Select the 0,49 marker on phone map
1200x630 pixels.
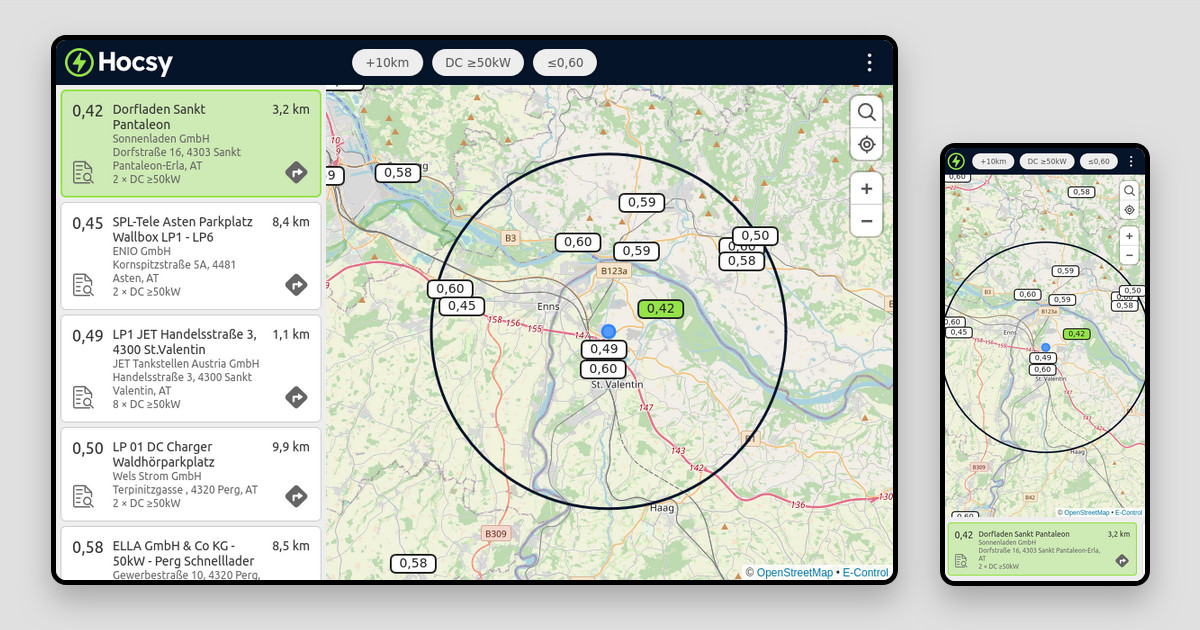1043,357
